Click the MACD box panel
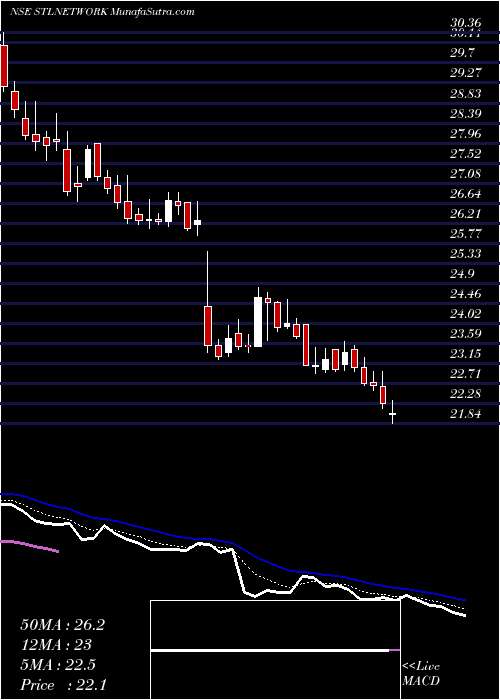Screen dimensions: 500x700 275,650
